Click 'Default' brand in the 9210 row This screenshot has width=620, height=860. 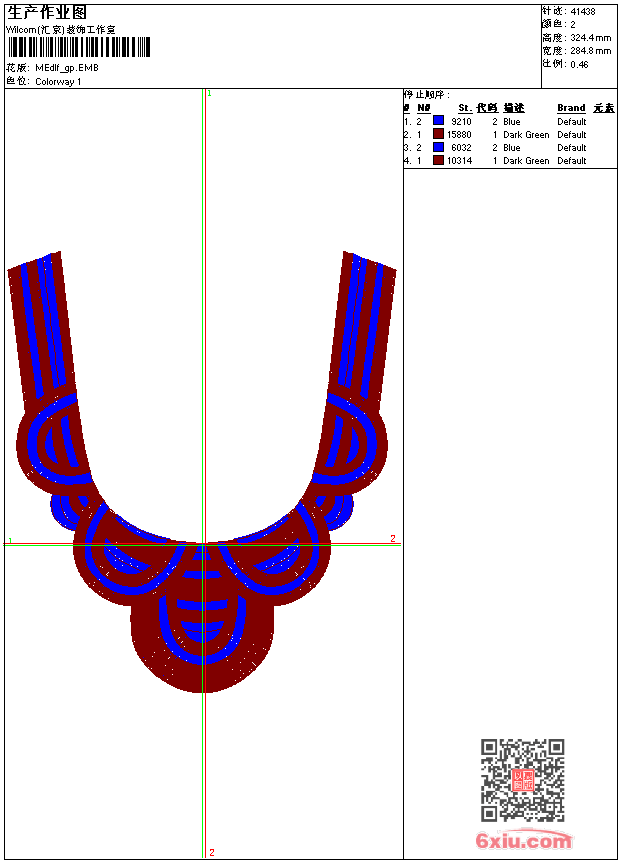(572, 122)
